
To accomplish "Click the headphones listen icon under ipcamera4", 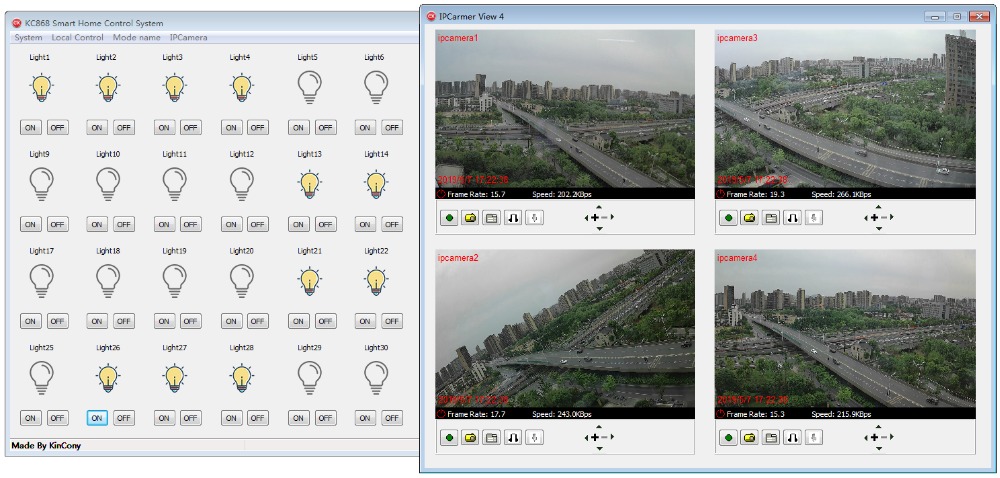I will tap(792, 437).
